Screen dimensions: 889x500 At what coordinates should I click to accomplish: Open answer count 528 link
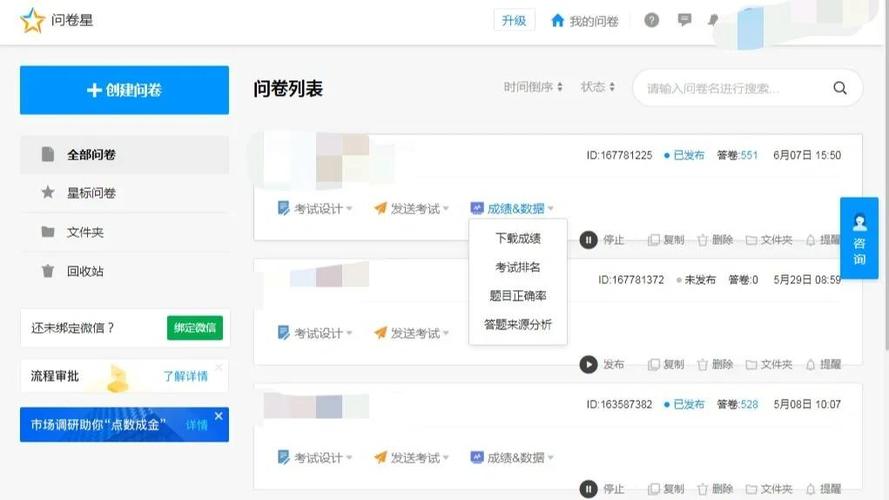[749, 404]
